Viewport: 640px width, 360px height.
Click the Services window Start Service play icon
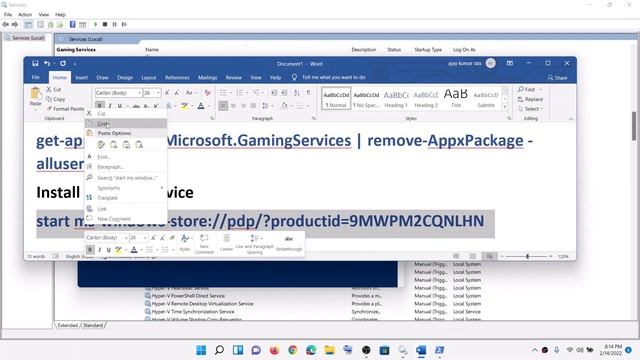point(96,24)
